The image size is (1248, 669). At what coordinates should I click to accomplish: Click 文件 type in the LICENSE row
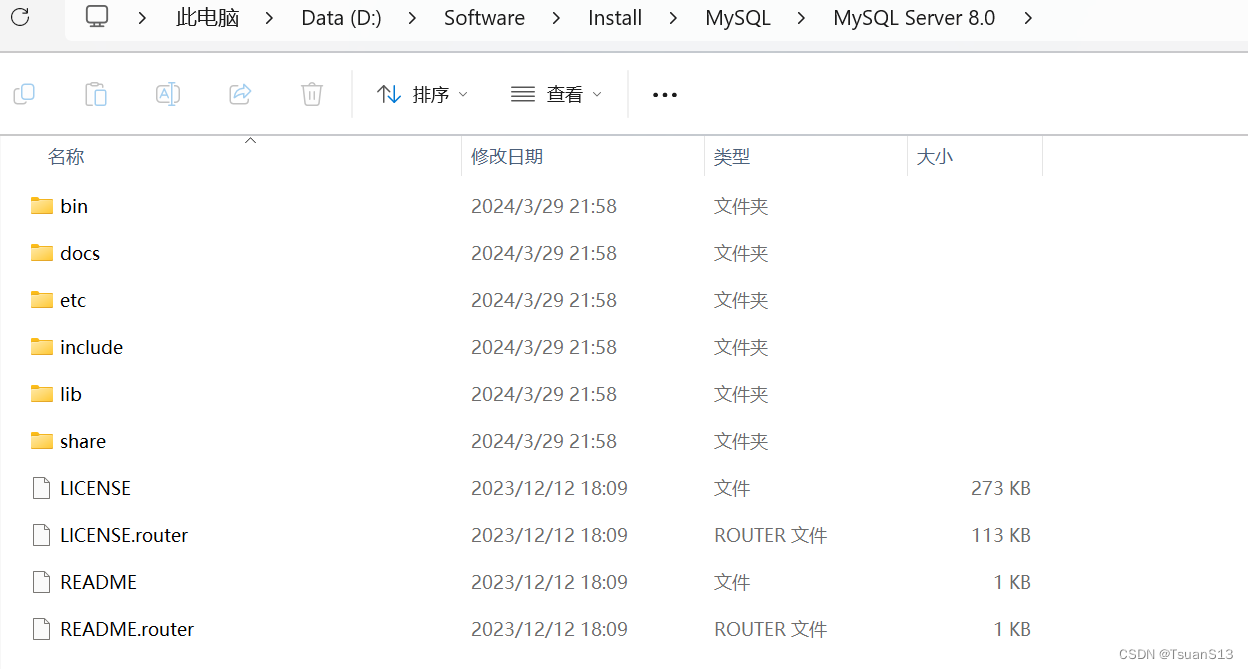[x=732, y=488]
